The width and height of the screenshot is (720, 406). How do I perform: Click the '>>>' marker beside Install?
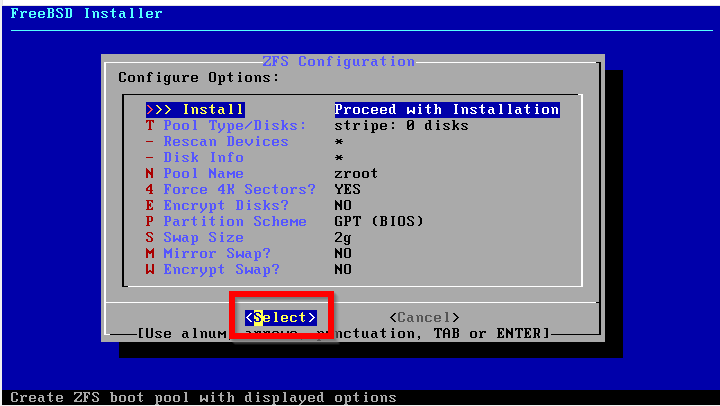click(x=159, y=110)
